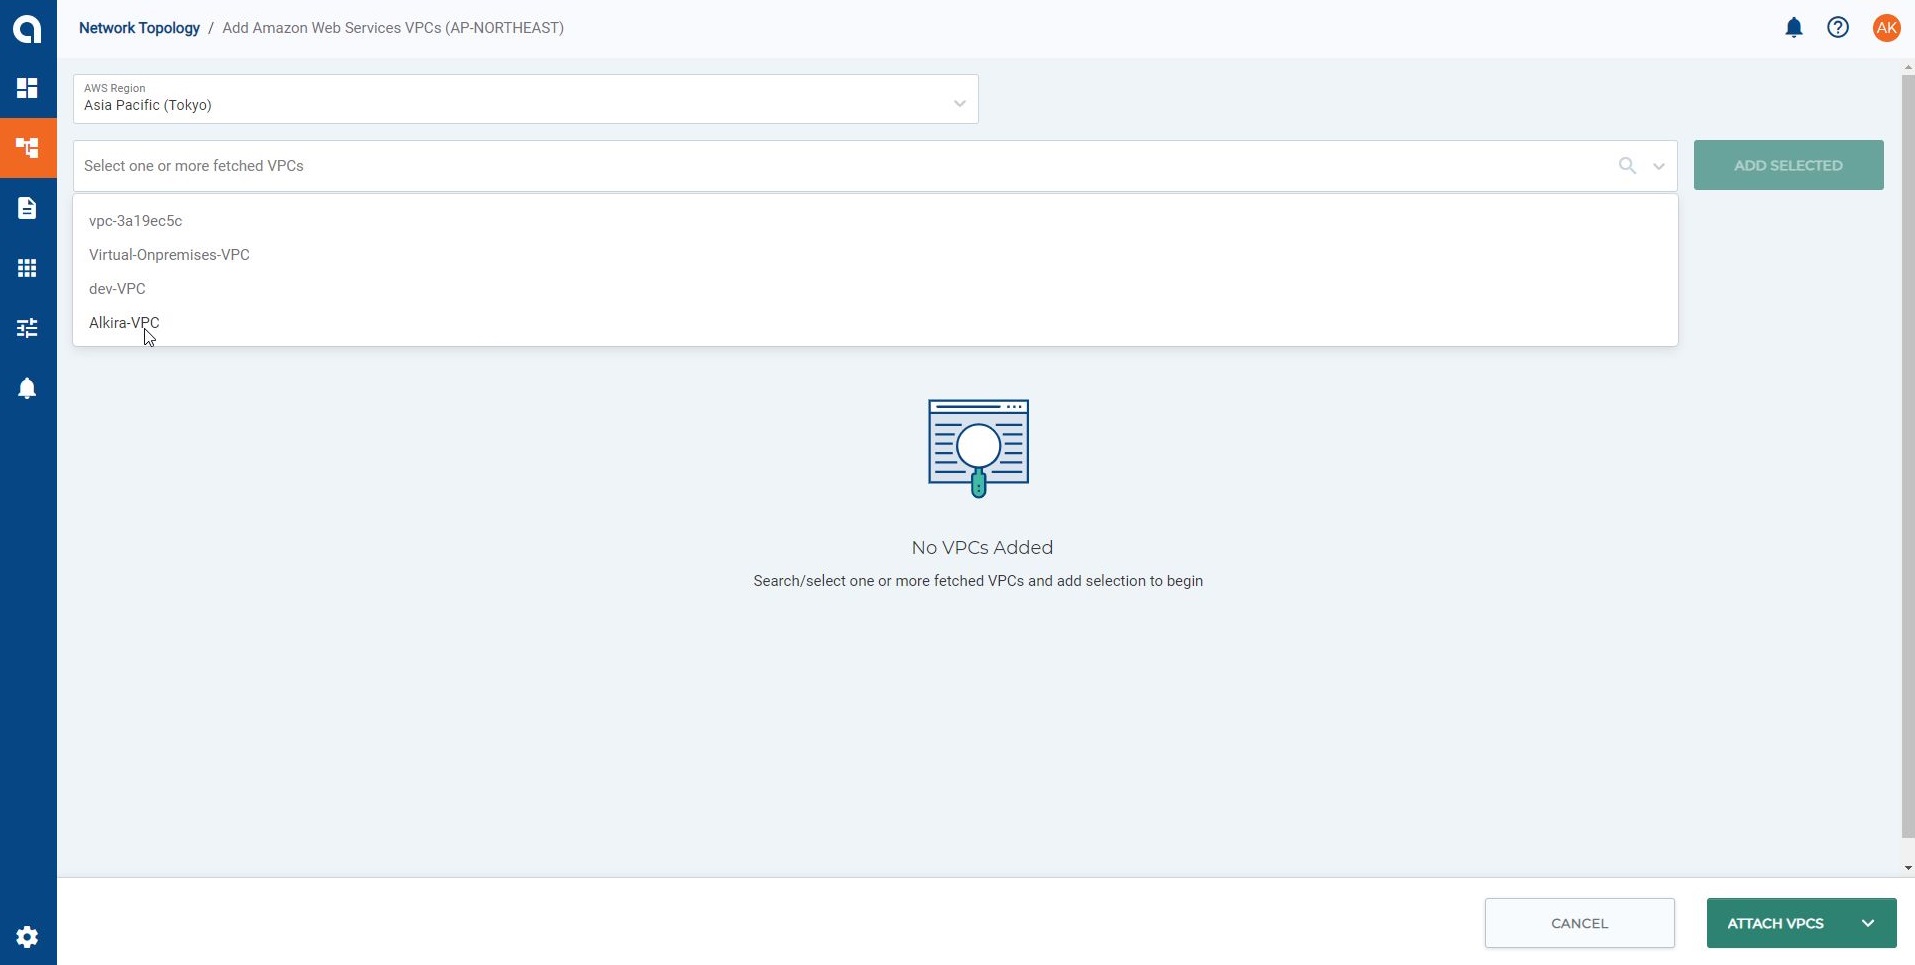Viewport: 1915px width, 965px height.
Task: Click the notifications bell in header
Action: 1794,28
